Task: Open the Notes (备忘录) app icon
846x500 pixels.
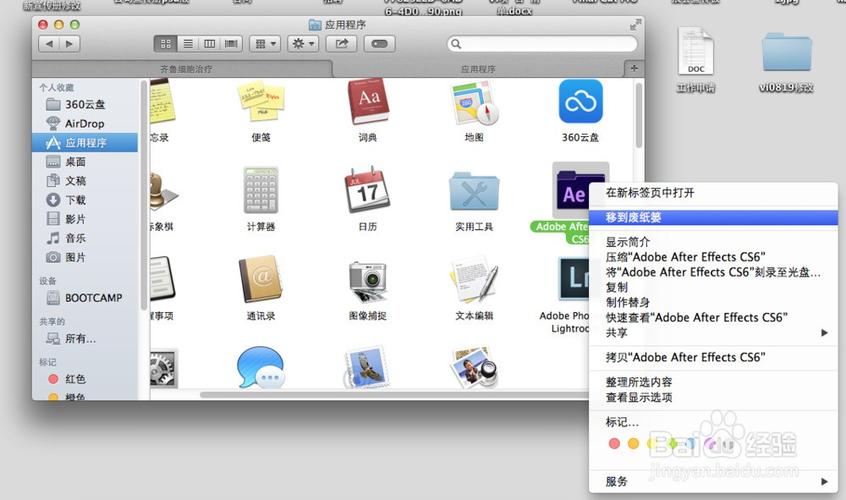Action: coord(162,101)
